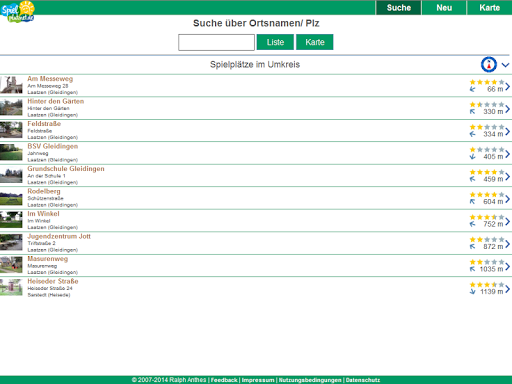Screen dimensions: 512x384
Task: Click the Liste search button
Action: point(275,42)
